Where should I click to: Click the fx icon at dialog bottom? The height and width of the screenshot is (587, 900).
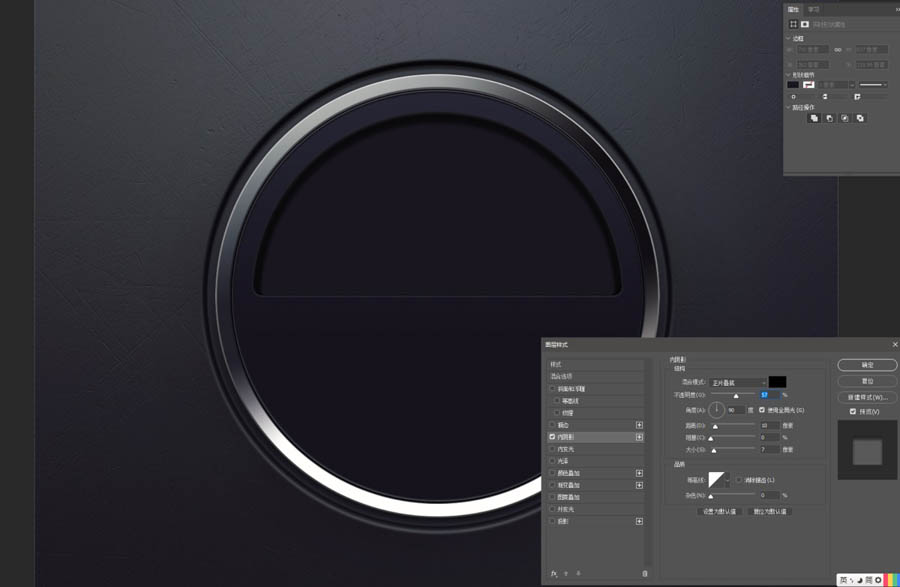coord(554,573)
